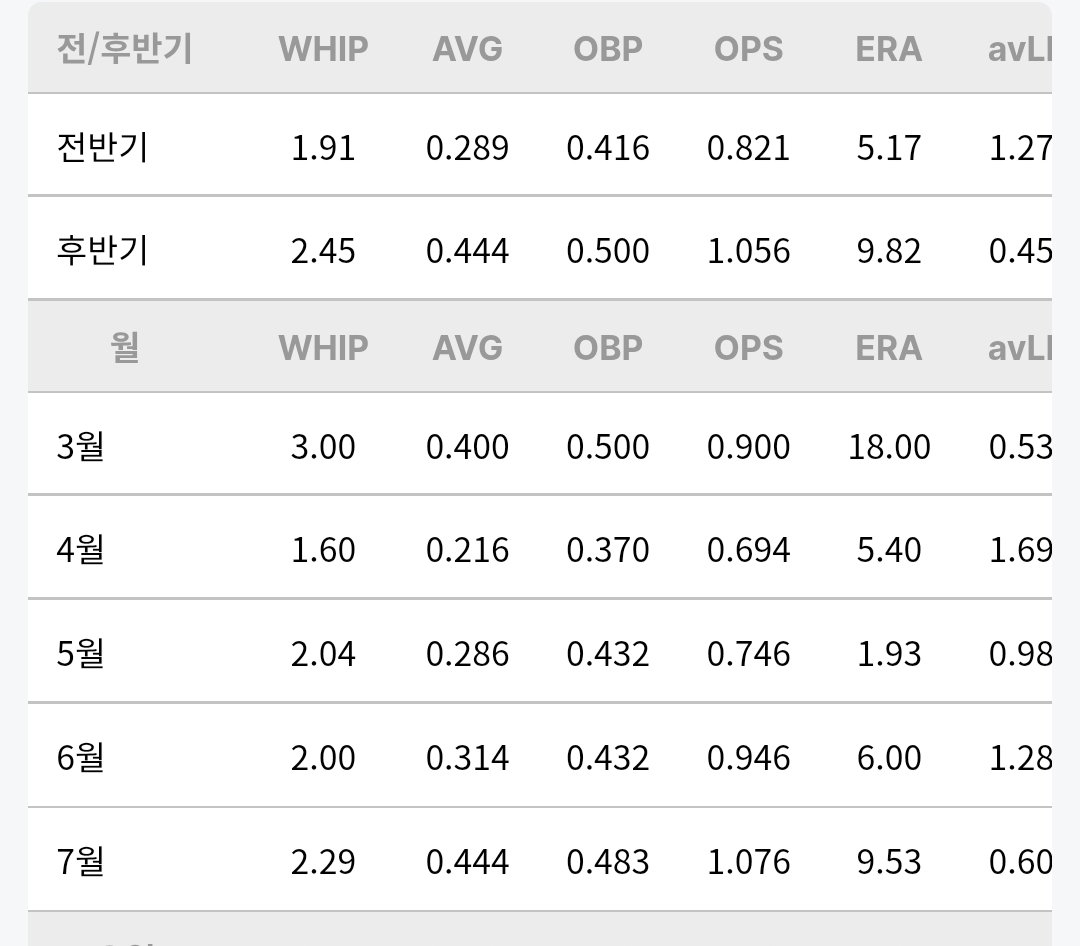Click the 1.93 ERA value for 5월
This screenshot has width=1080, height=946.
pyautogui.click(x=889, y=654)
